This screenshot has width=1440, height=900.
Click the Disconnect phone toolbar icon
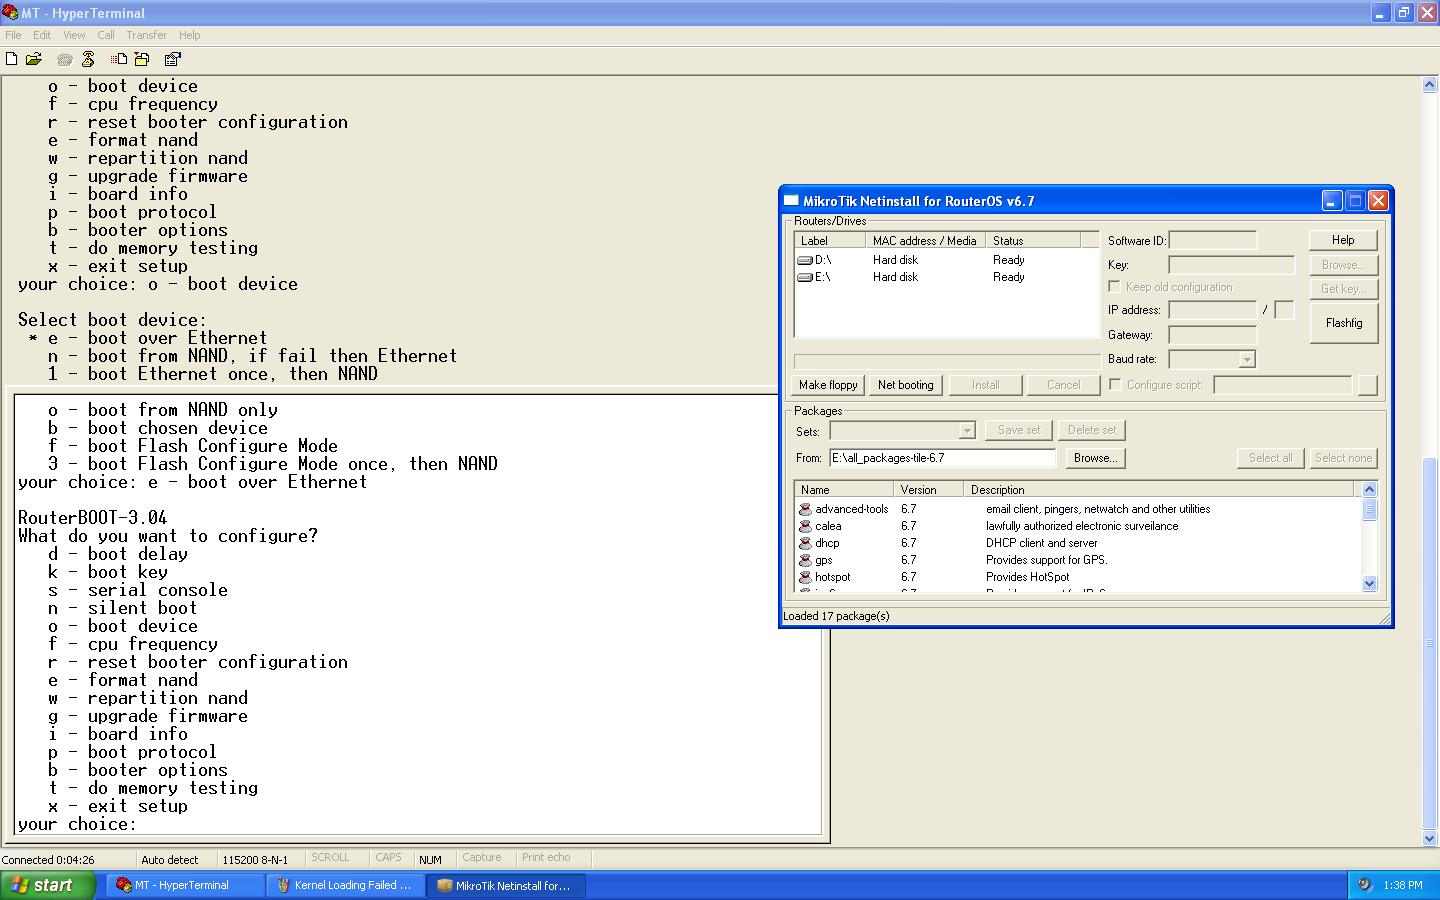tap(88, 59)
